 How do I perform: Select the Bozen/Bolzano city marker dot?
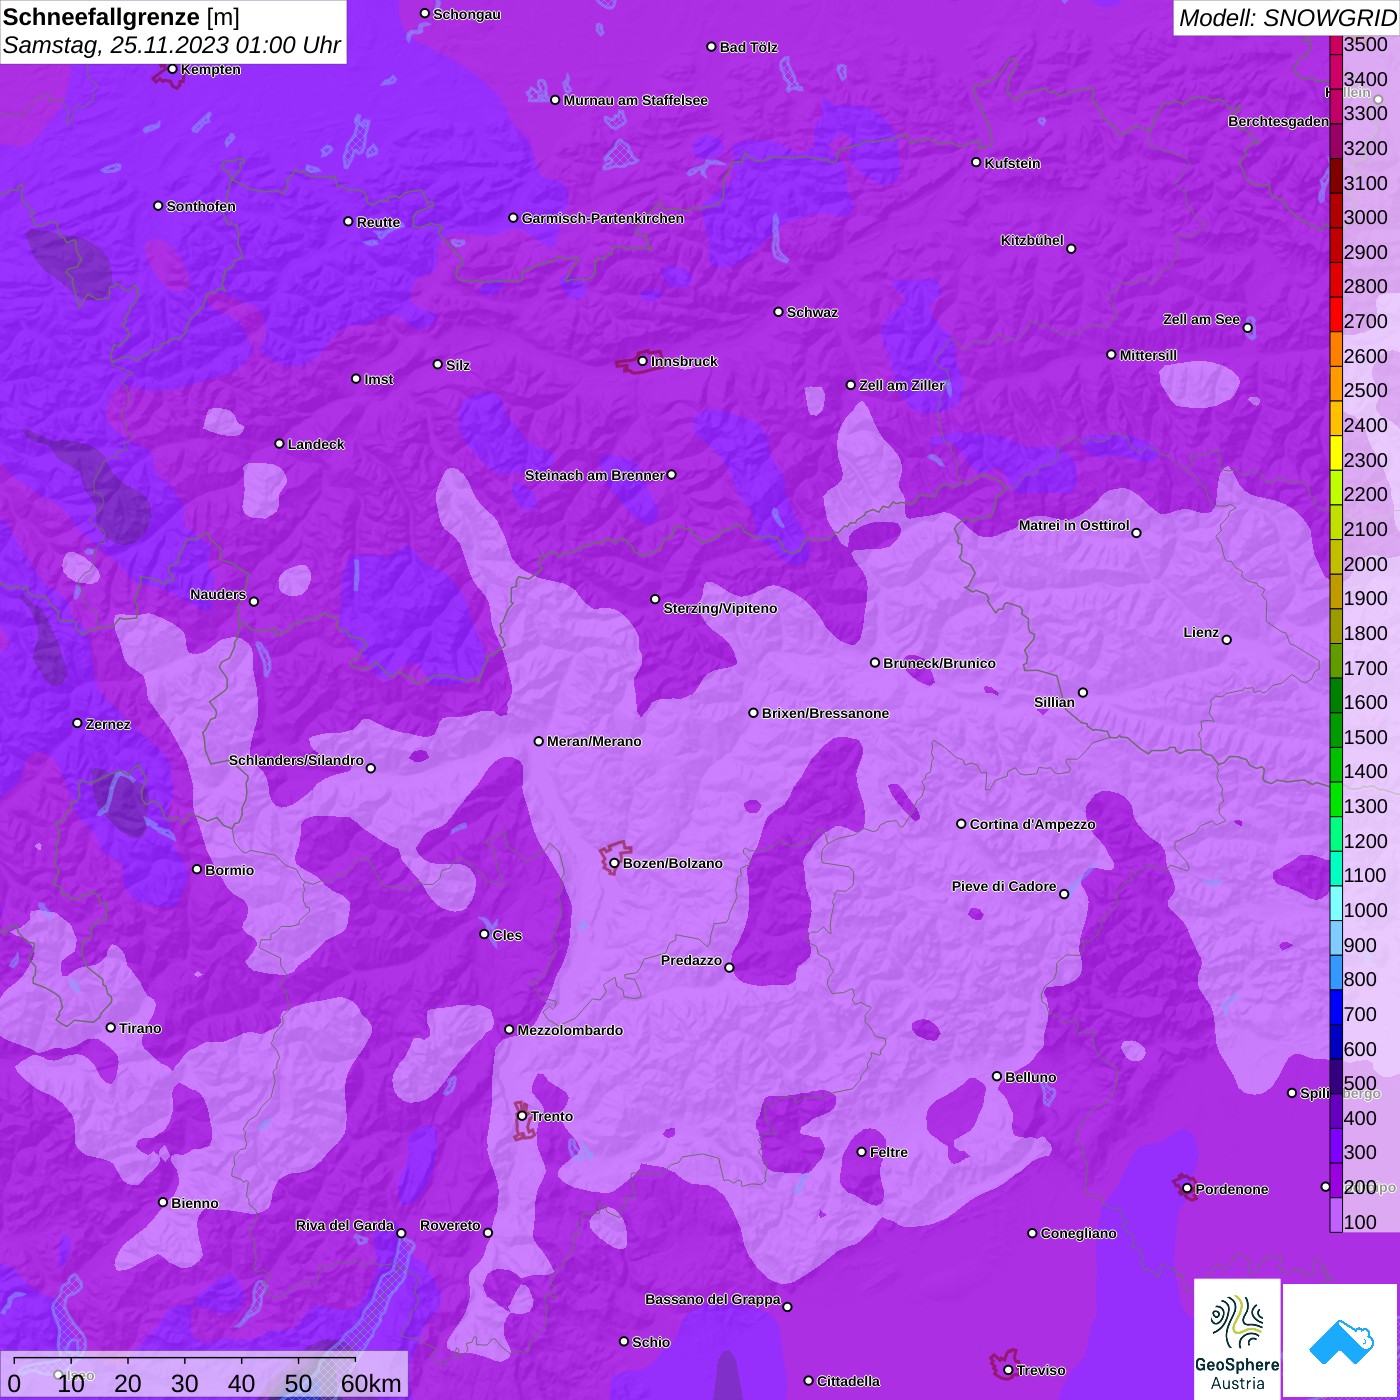614,863
